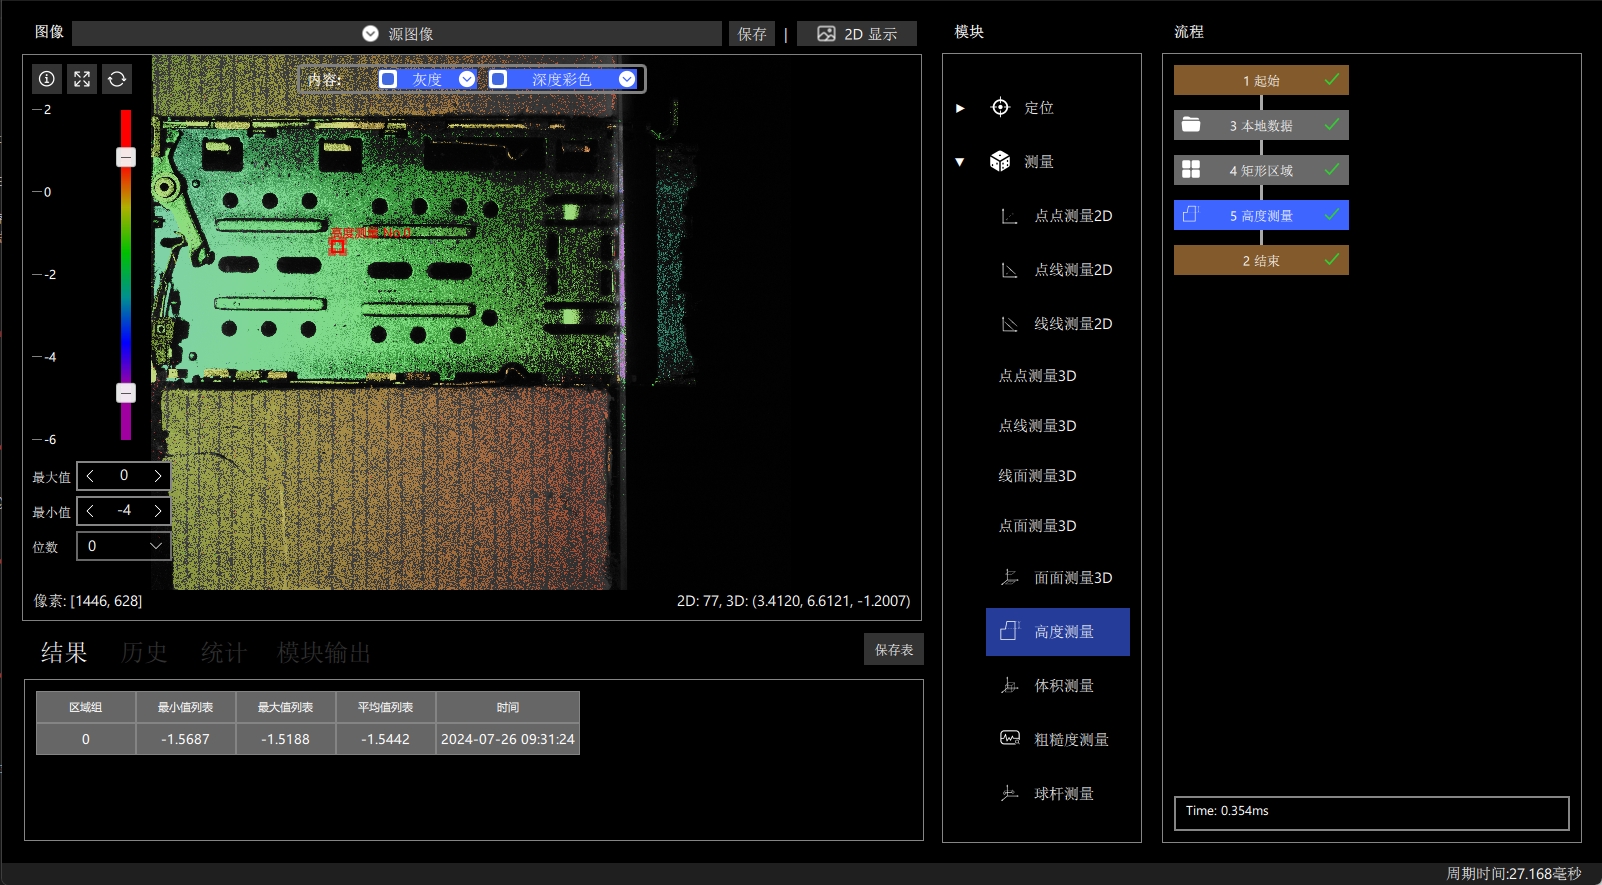Click the -1.5188 table cell
The height and width of the screenshot is (885, 1602).
(286, 739)
